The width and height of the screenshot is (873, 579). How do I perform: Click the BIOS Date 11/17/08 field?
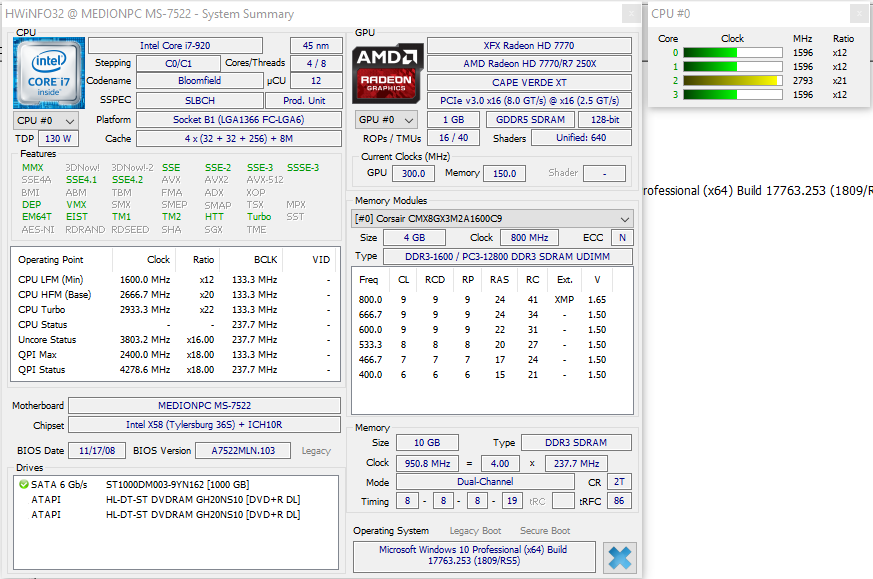[97, 450]
